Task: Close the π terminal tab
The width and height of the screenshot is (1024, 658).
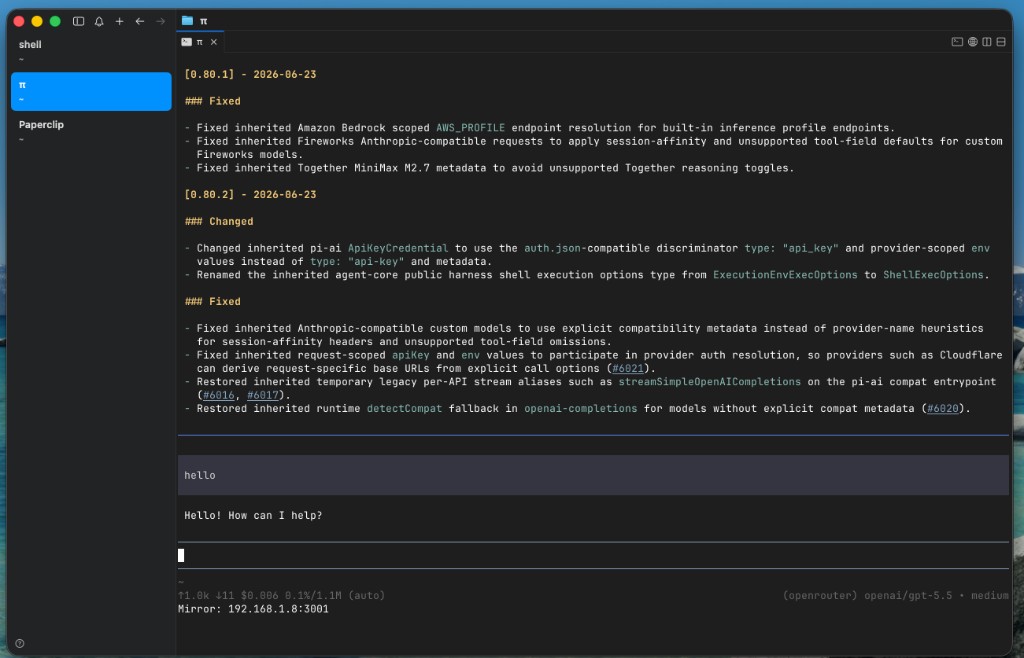Action: pyautogui.click(x=214, y=42)
